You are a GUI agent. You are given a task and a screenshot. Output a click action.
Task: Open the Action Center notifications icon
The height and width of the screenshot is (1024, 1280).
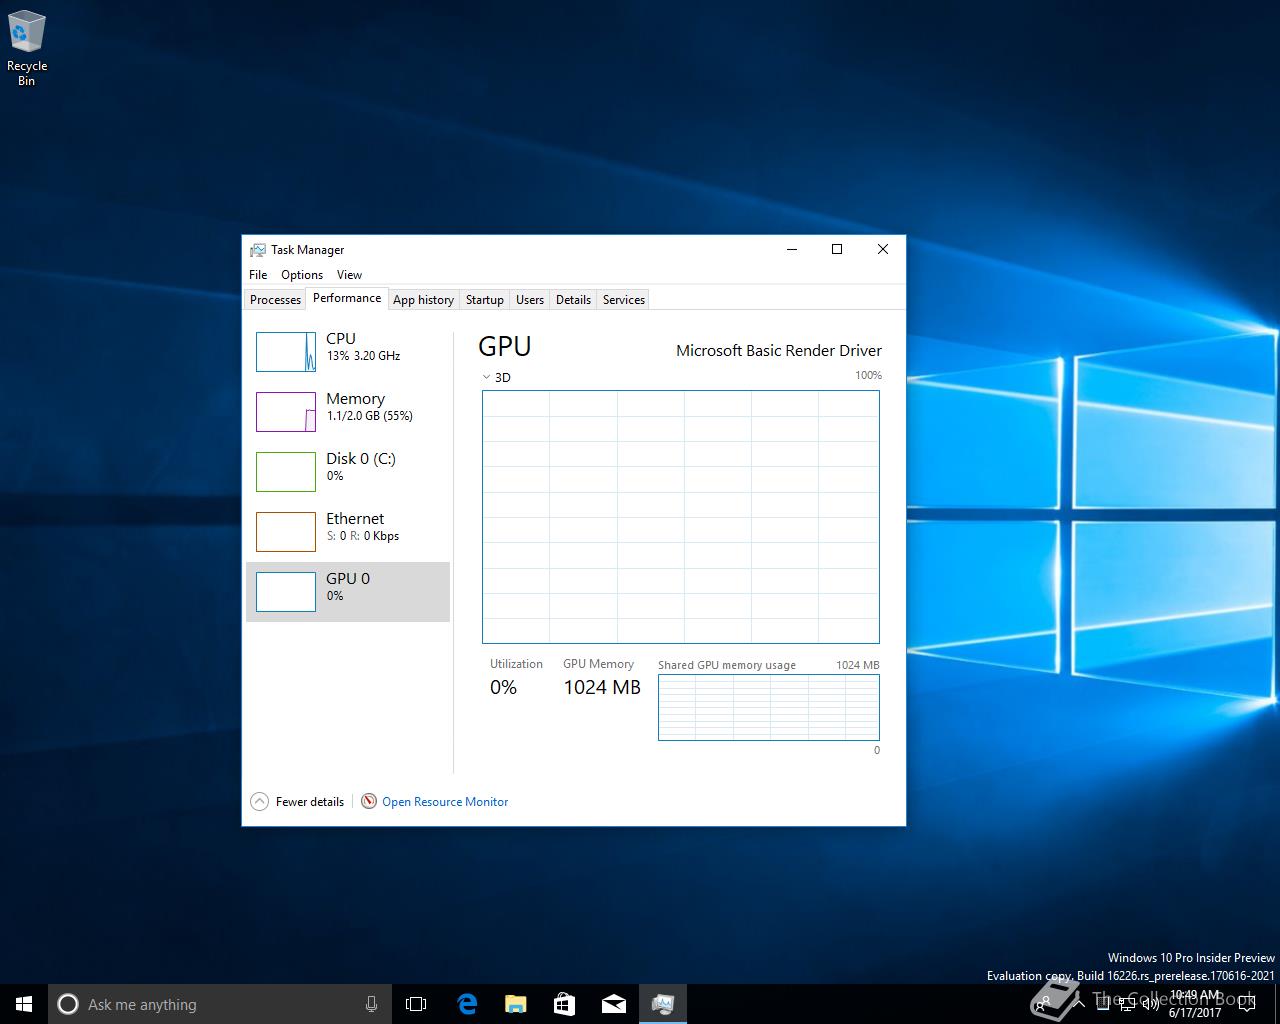[x=1247, y=1004]
